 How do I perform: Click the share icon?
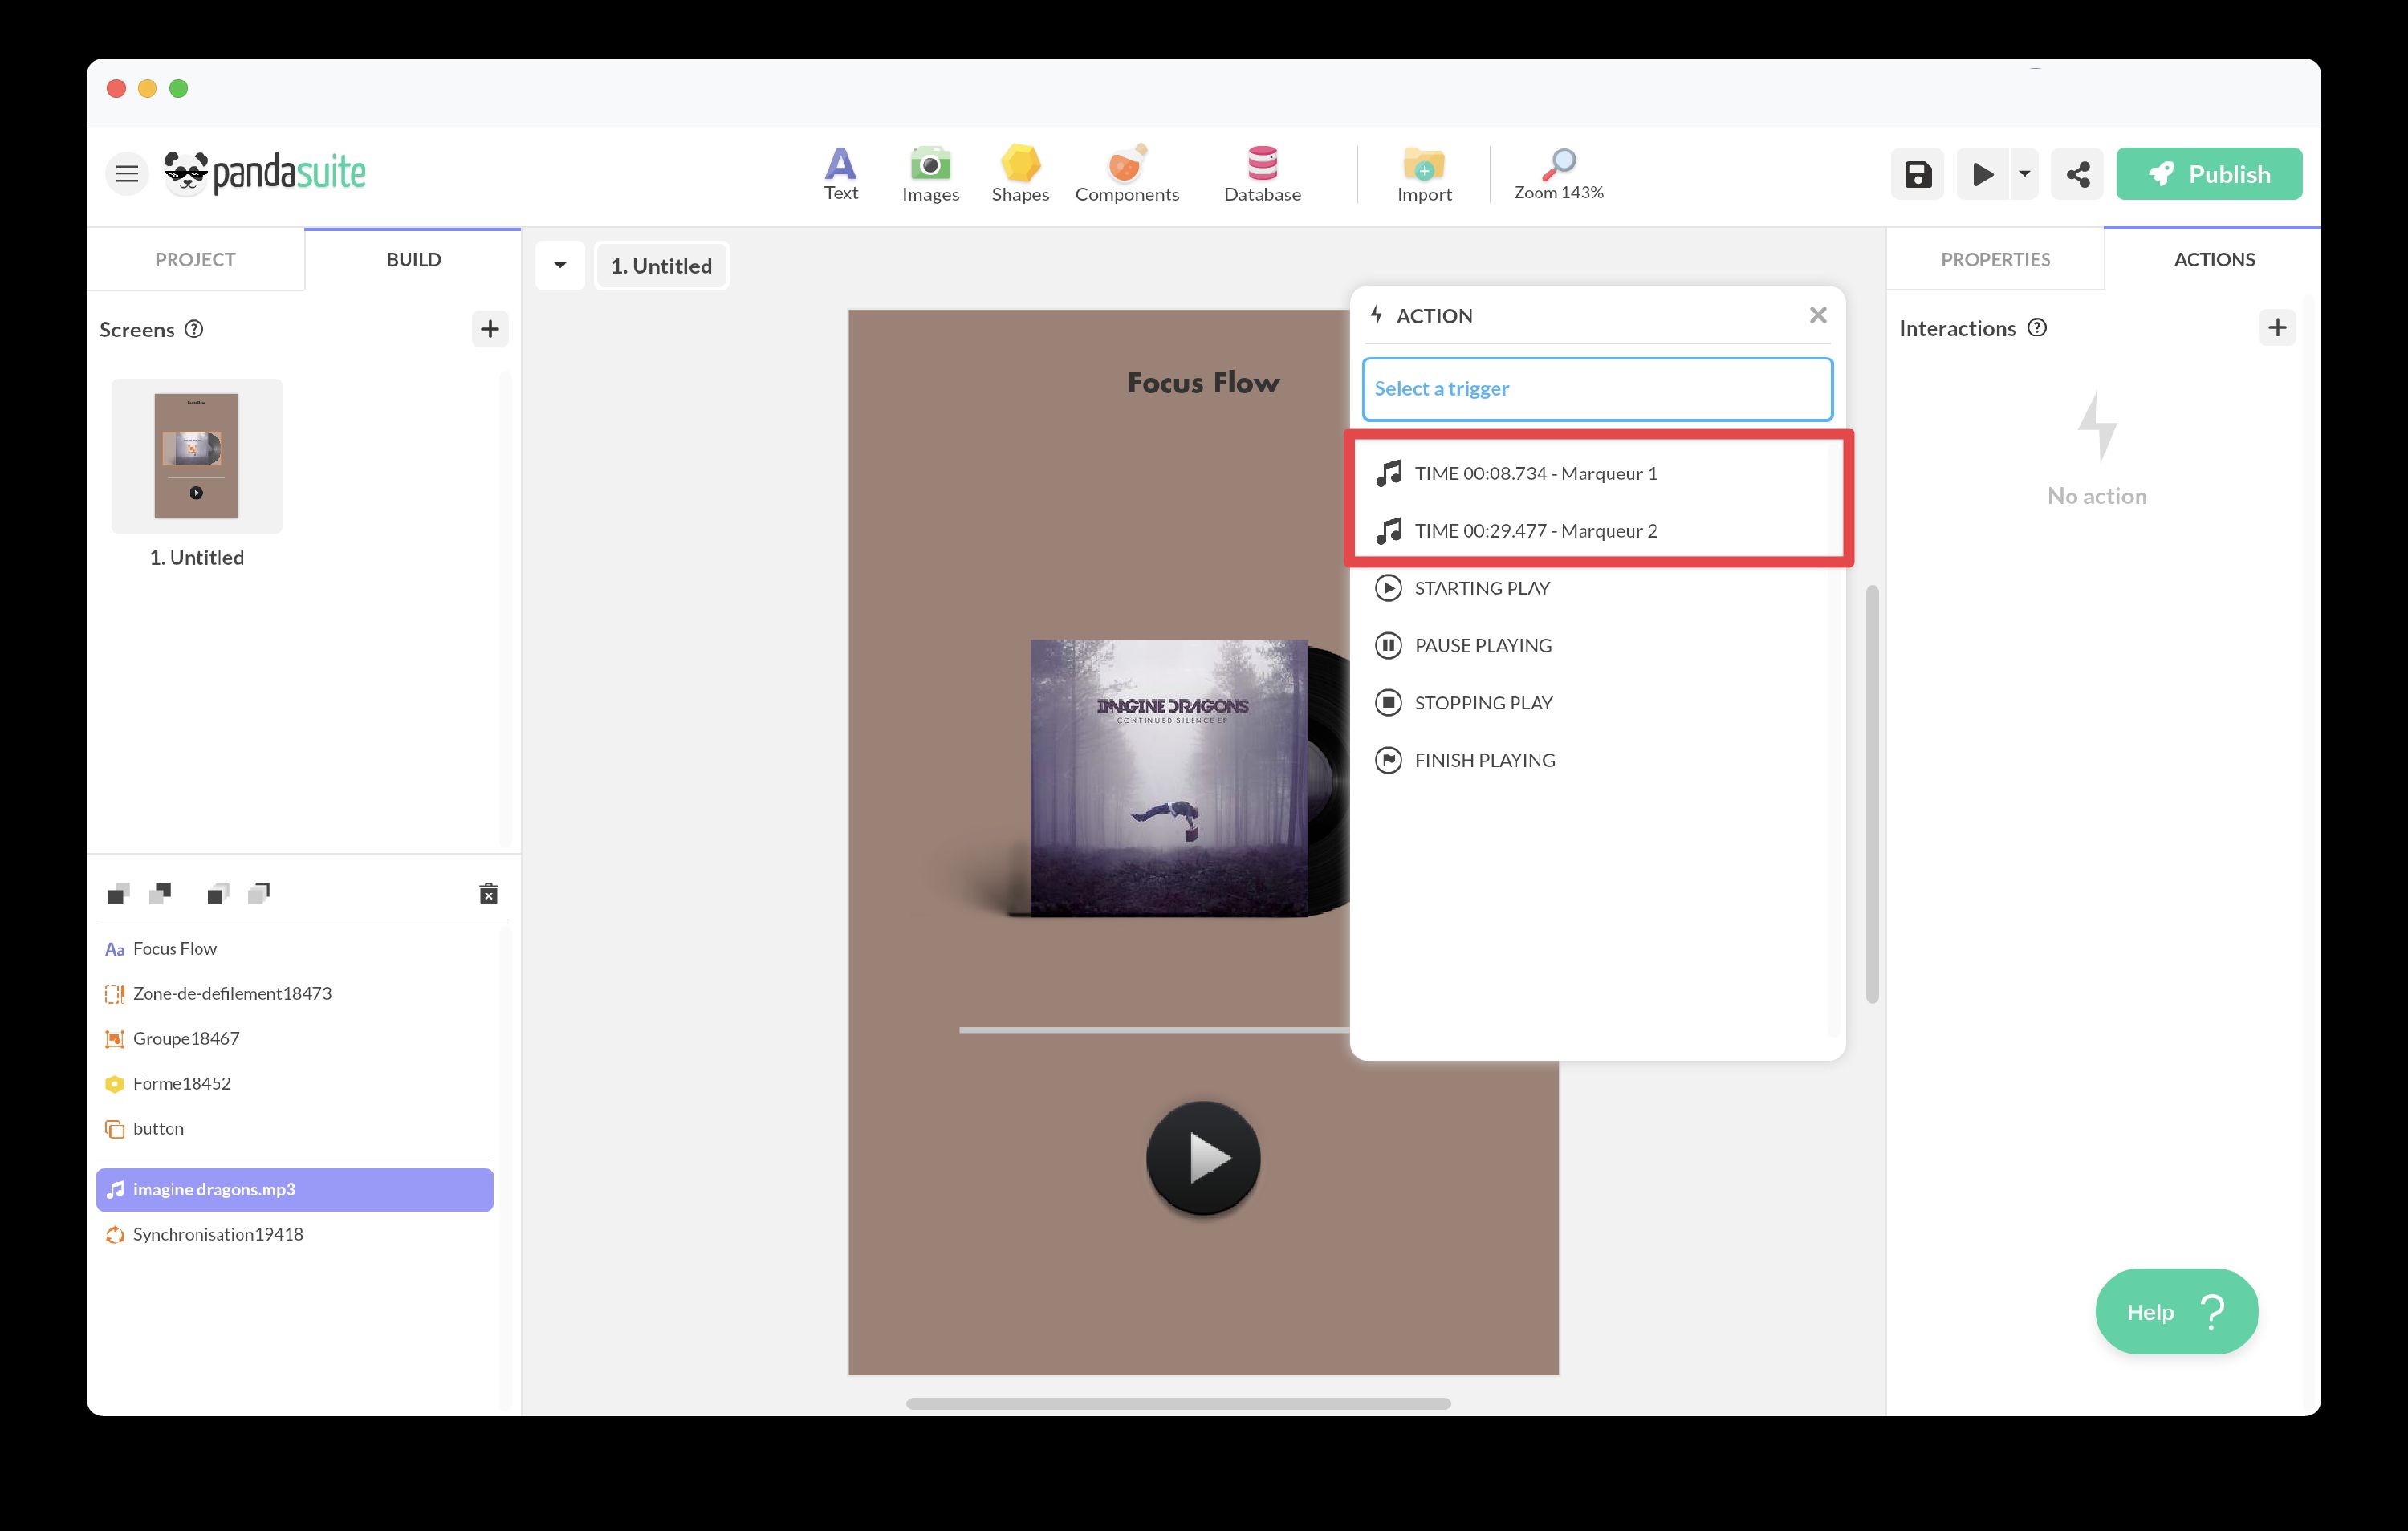pos(2077,175)
